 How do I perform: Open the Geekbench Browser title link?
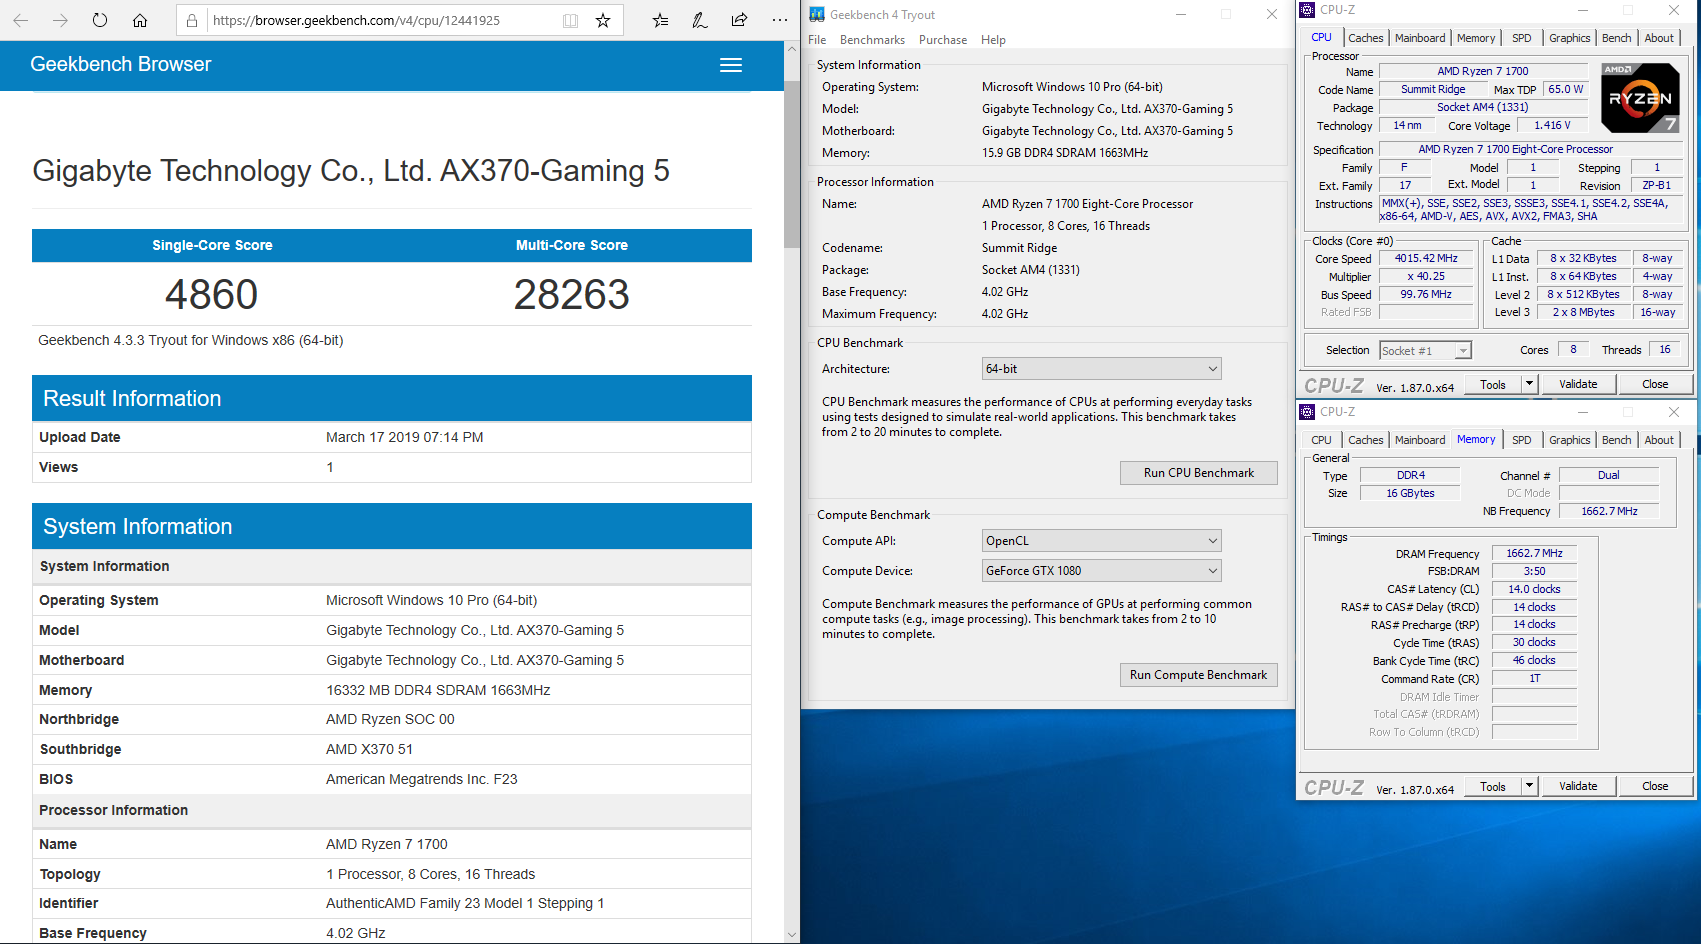click(x=121, y=64)
